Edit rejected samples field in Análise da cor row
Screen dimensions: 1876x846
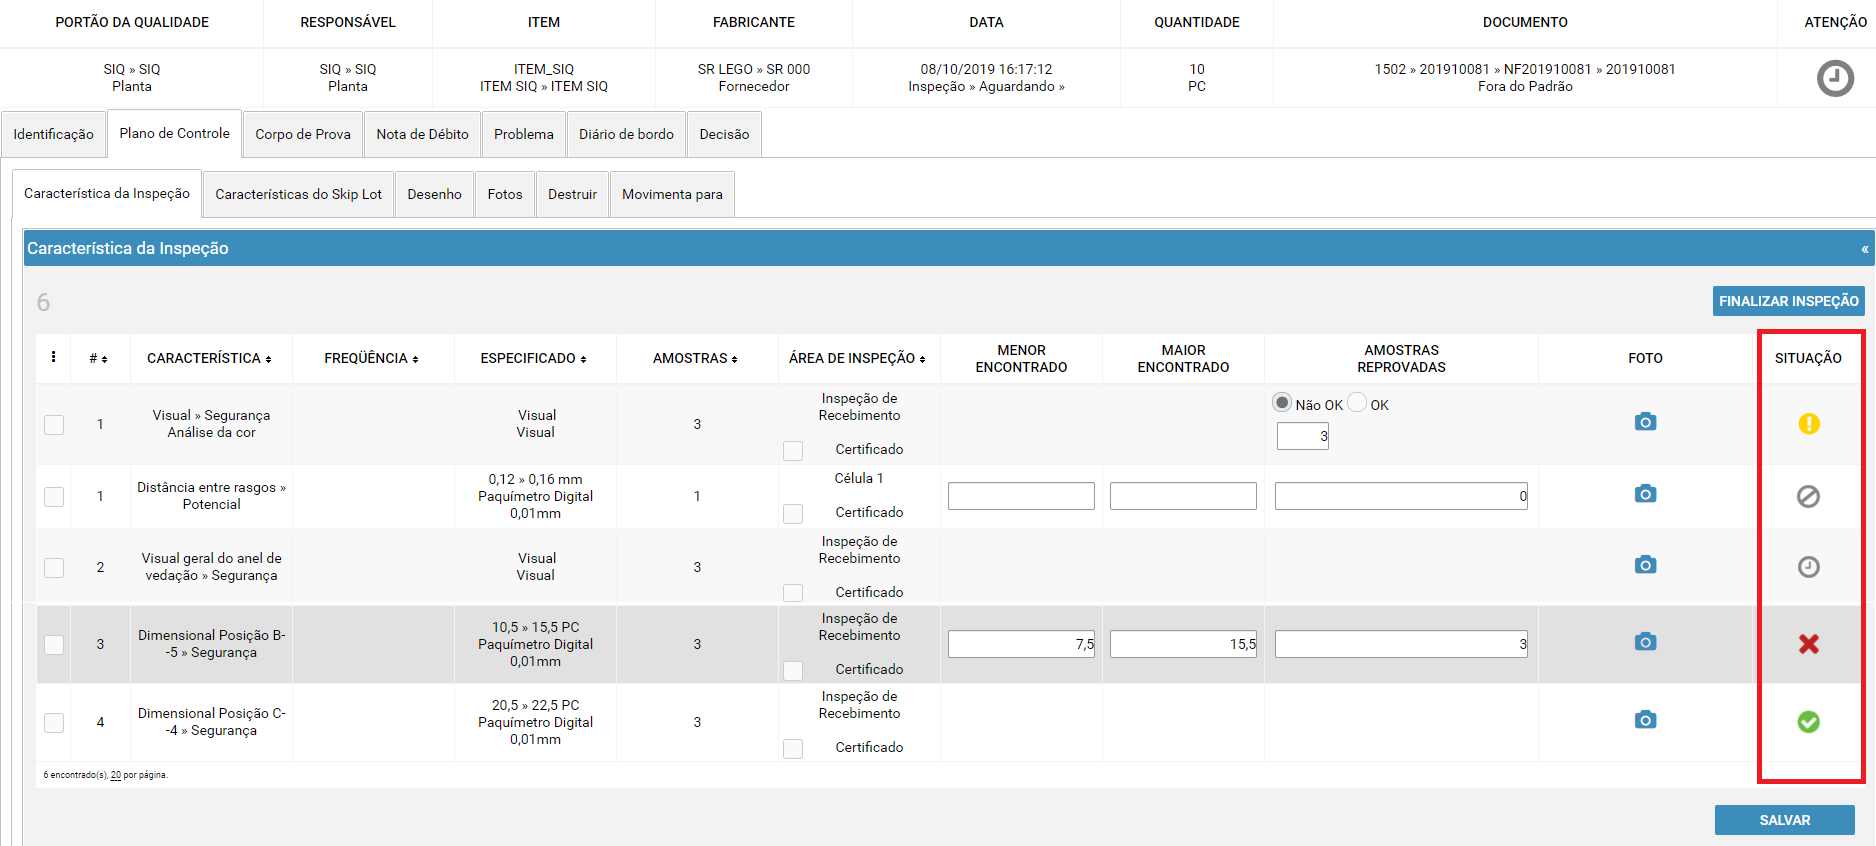(x=1303, y=436)
